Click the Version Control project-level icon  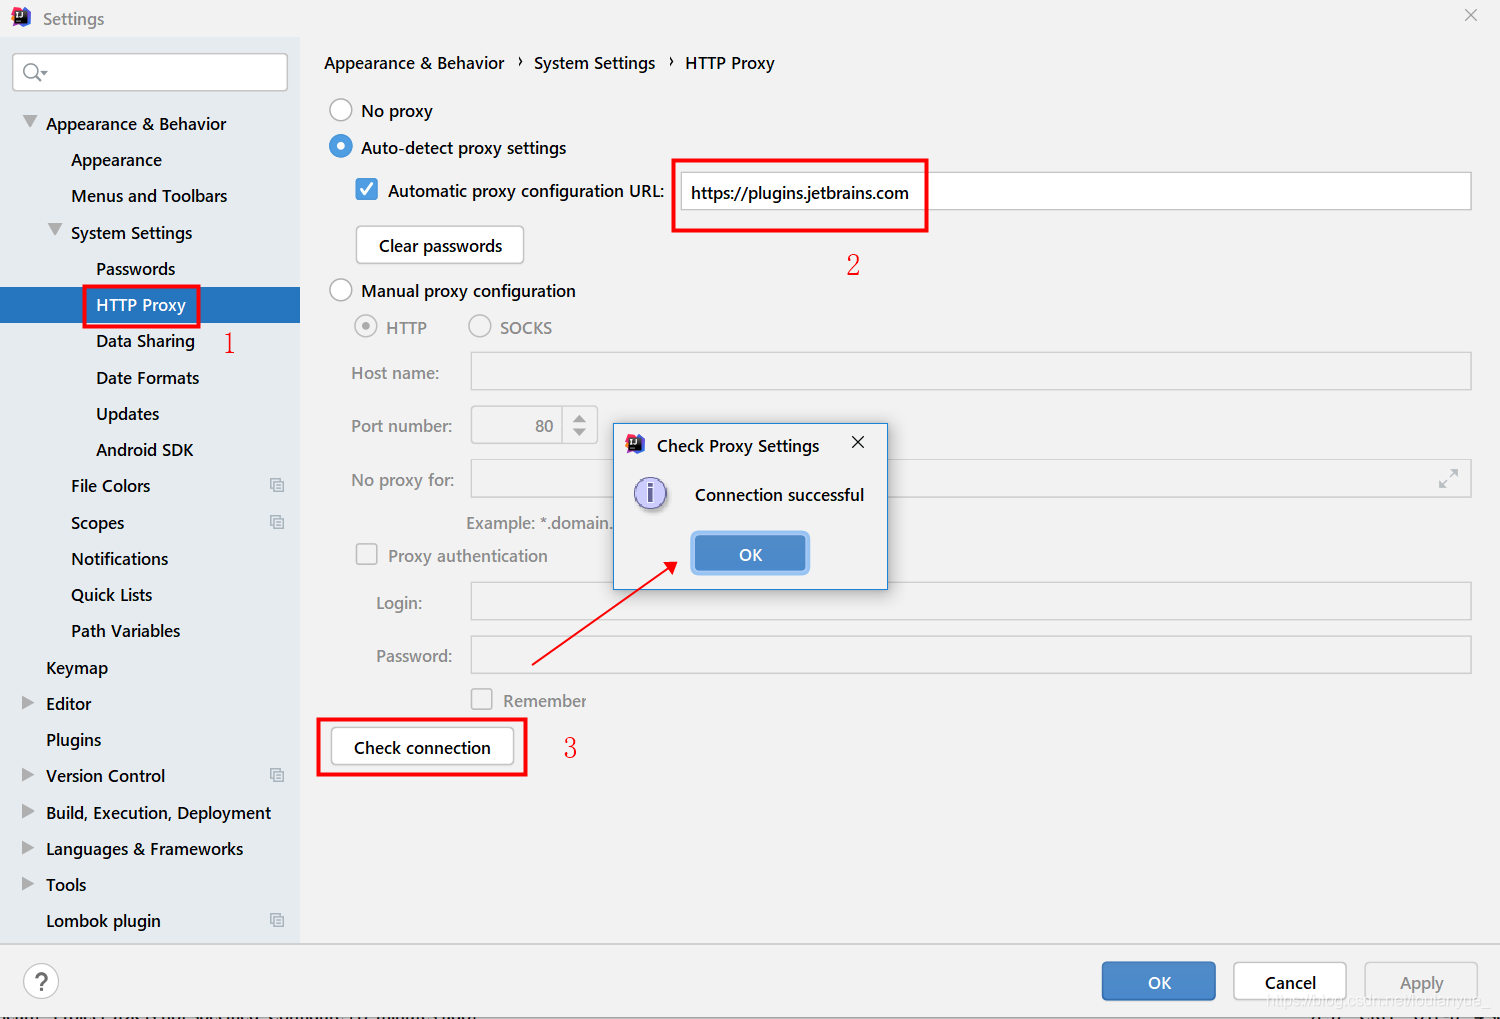point(277,775)
